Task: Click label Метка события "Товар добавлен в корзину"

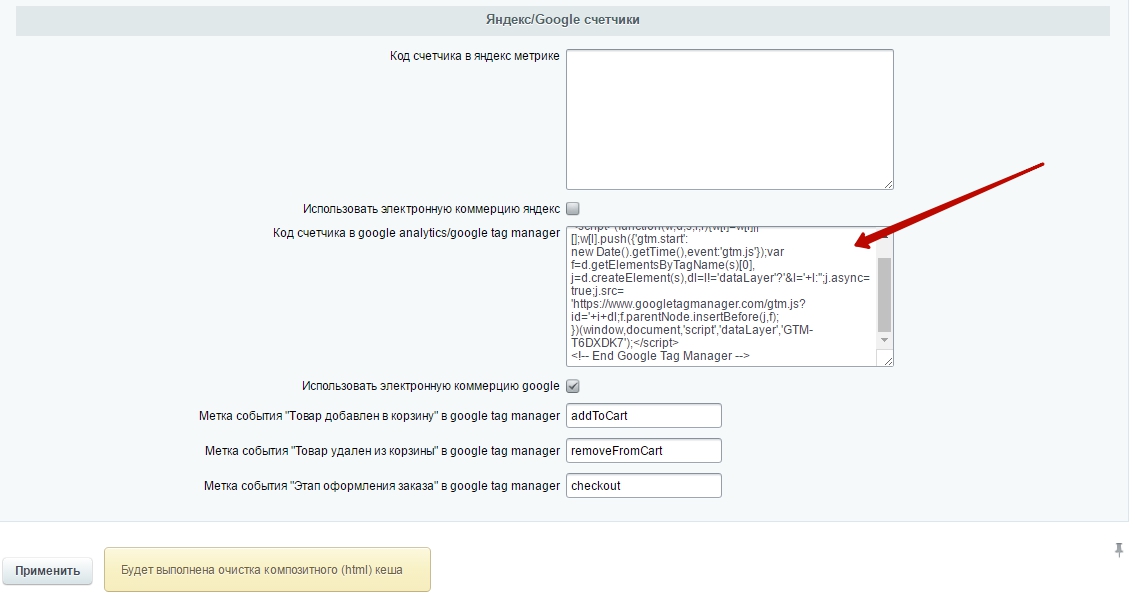Action: 379,415
